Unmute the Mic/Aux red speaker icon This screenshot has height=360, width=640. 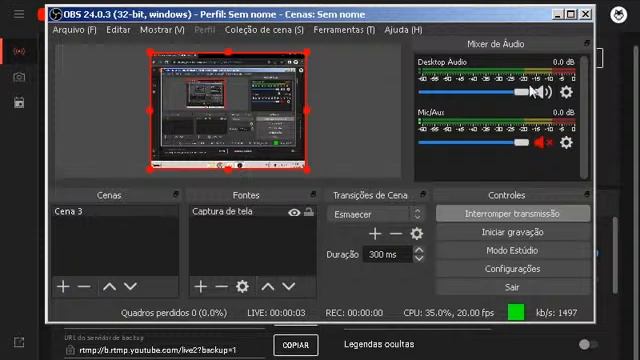[x=543, y=142]
